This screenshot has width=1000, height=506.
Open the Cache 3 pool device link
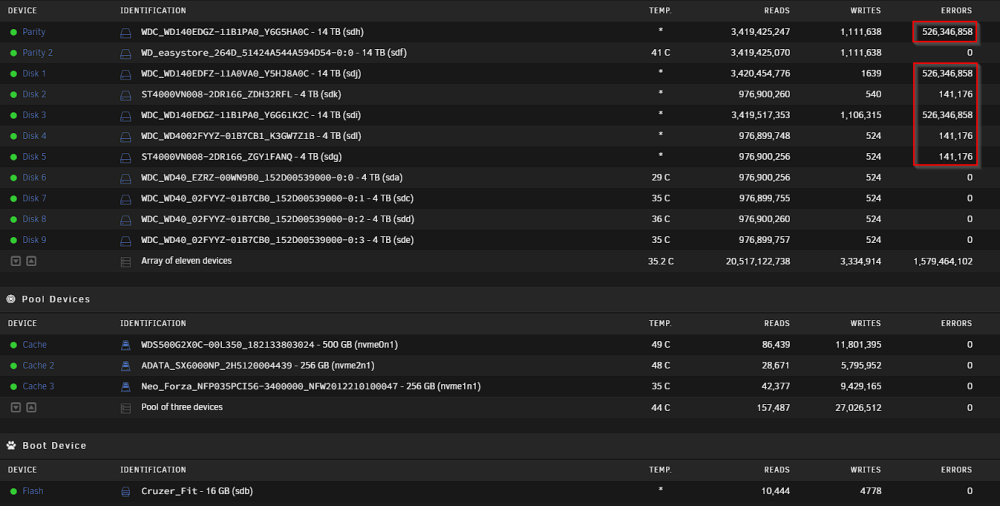38,386
